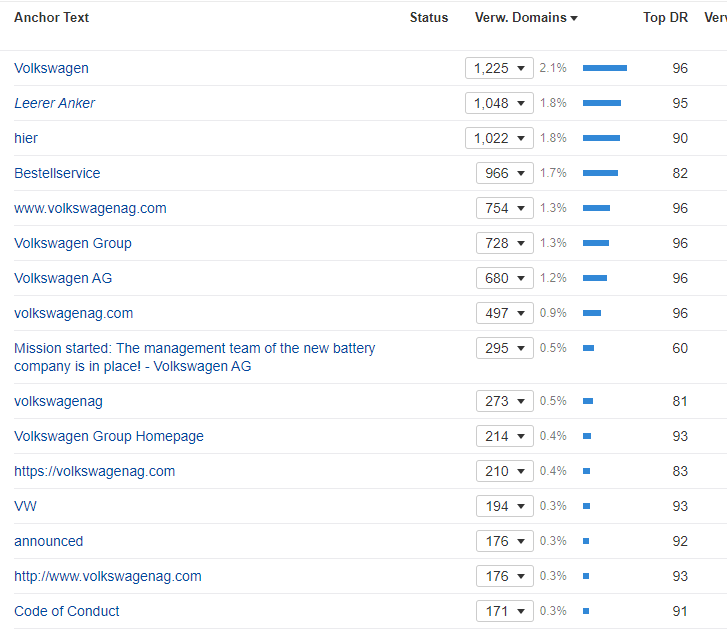Click the Top DR column header
Screen dimensions: 727x630
tap(667, 18)
